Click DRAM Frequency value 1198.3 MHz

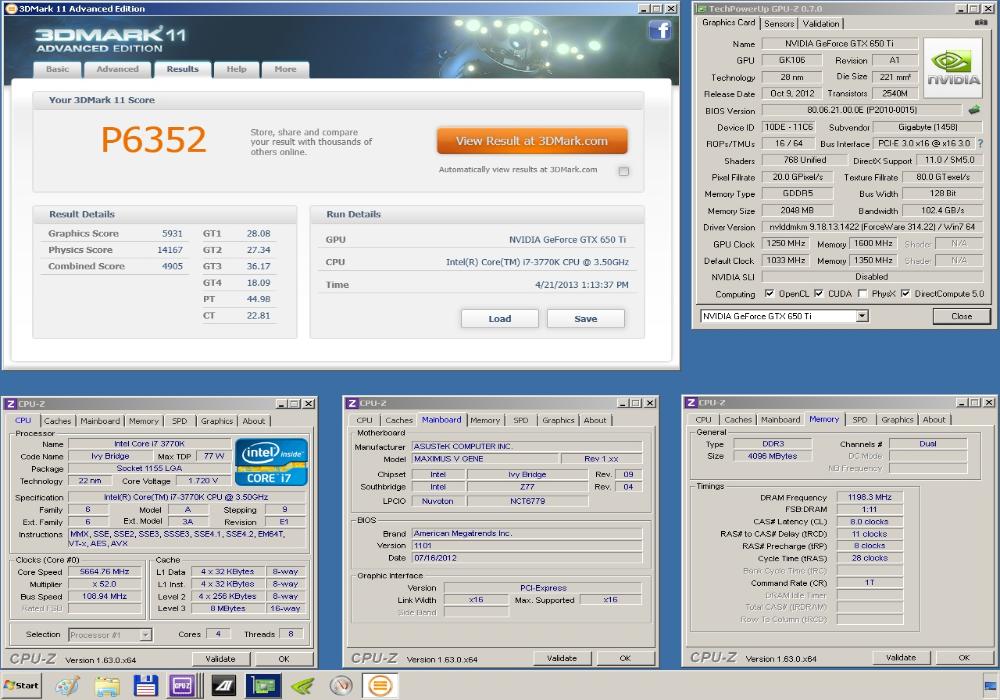(x=869, y=497)
